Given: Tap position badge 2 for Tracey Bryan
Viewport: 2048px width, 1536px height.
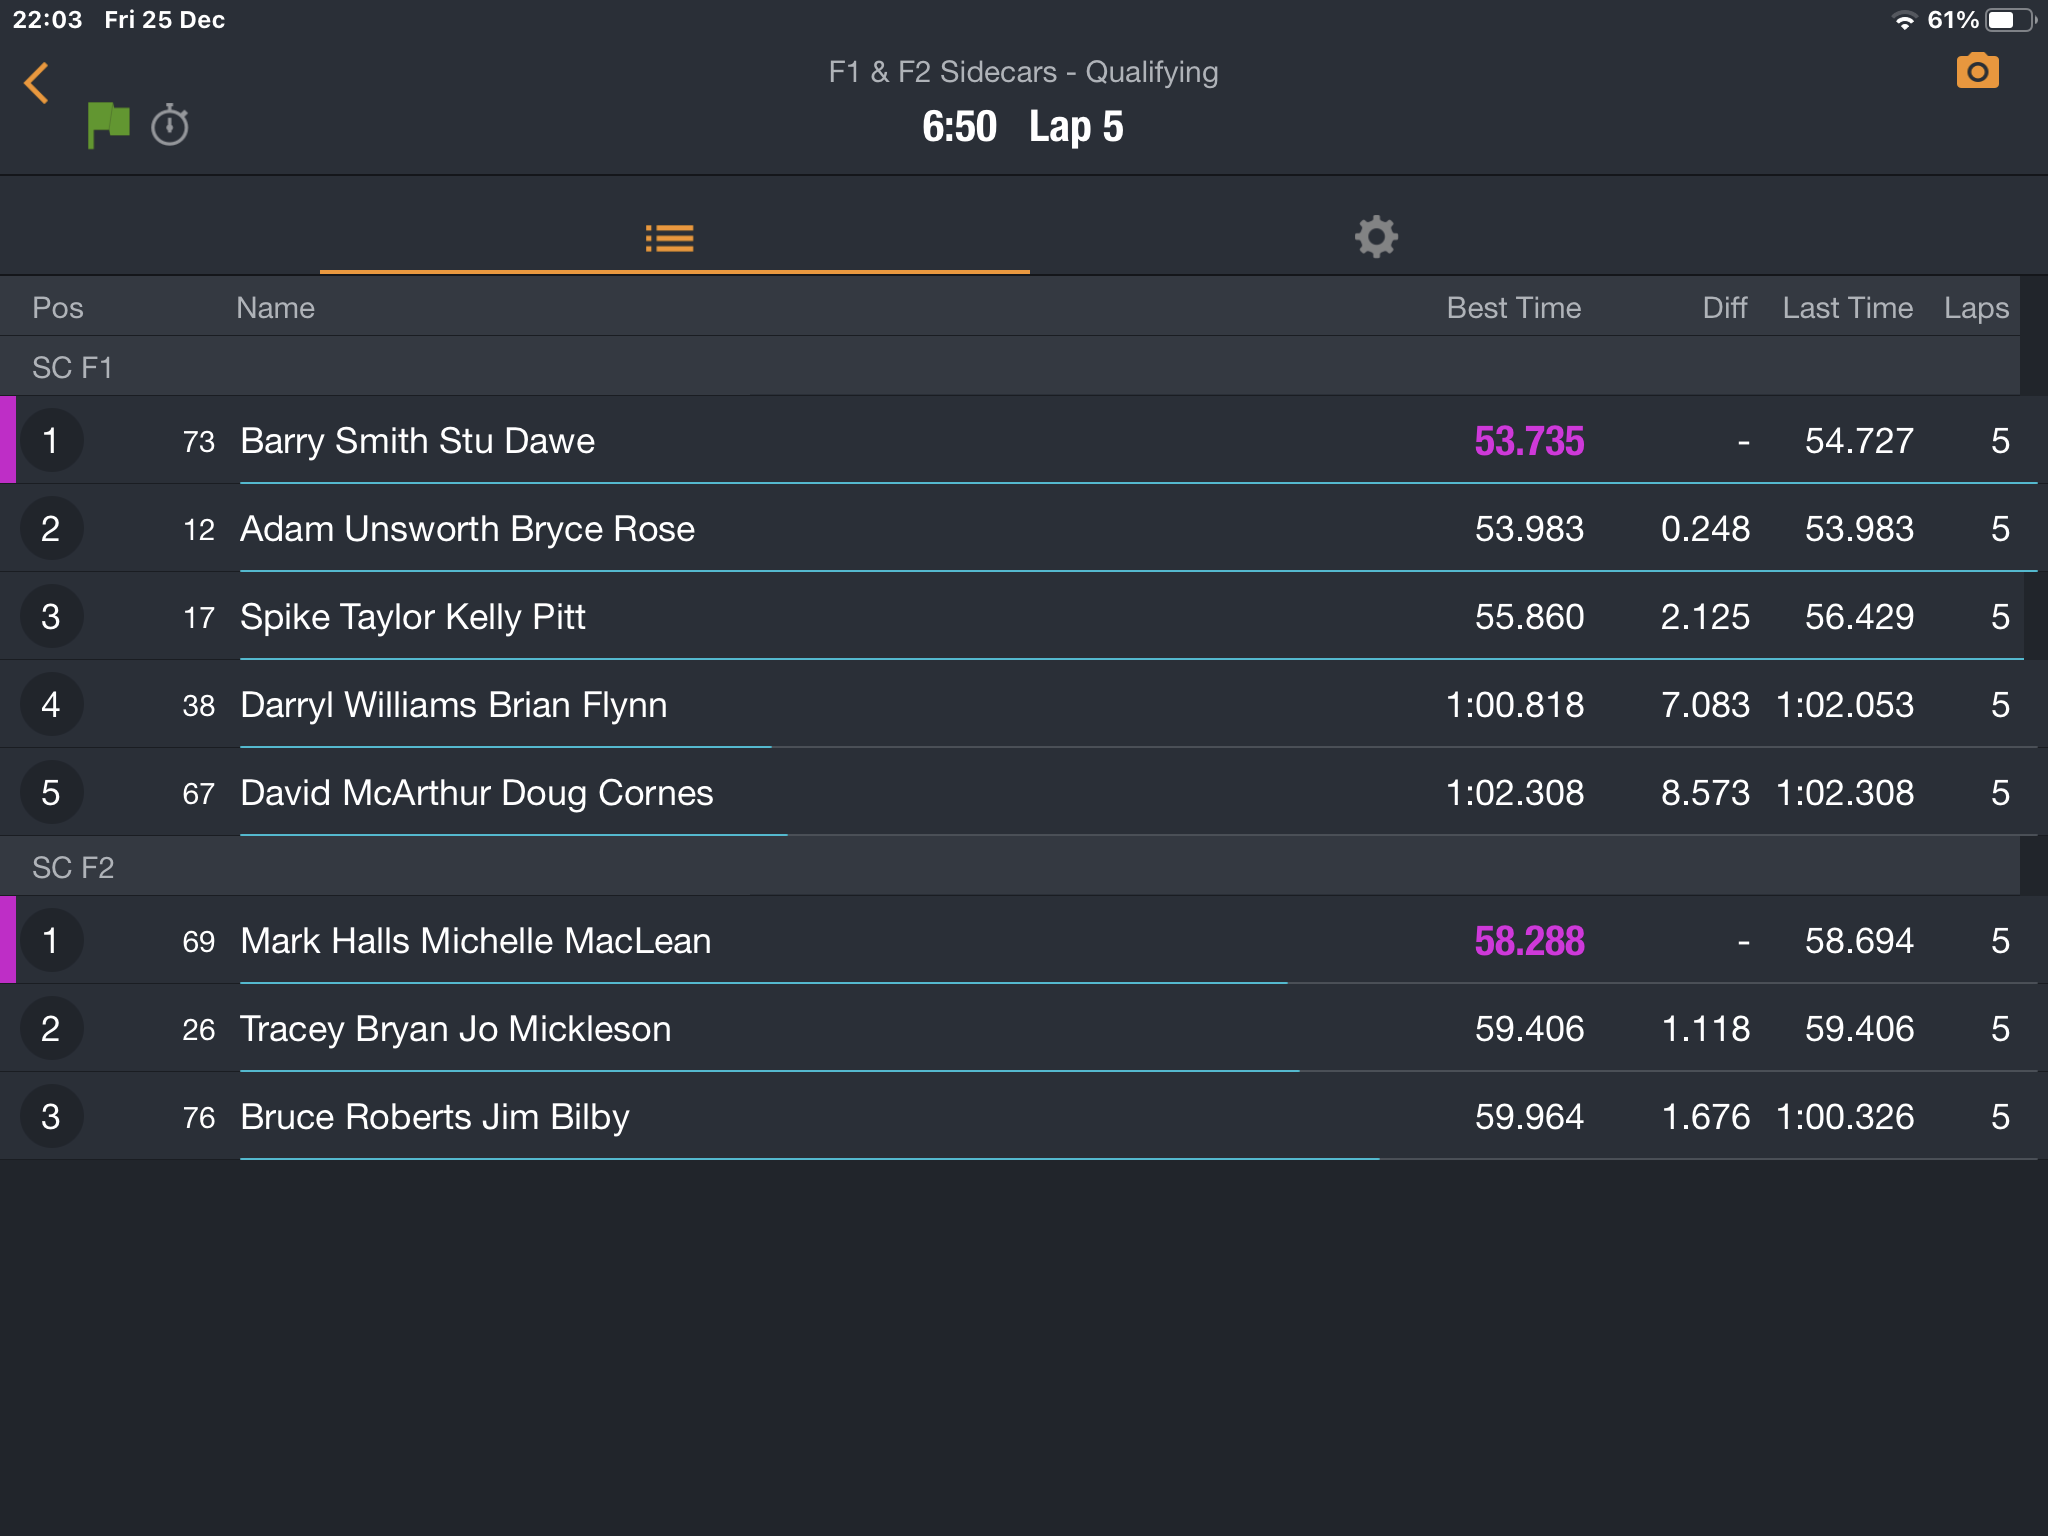Looking at the screenshot, I should [51, 1028].
